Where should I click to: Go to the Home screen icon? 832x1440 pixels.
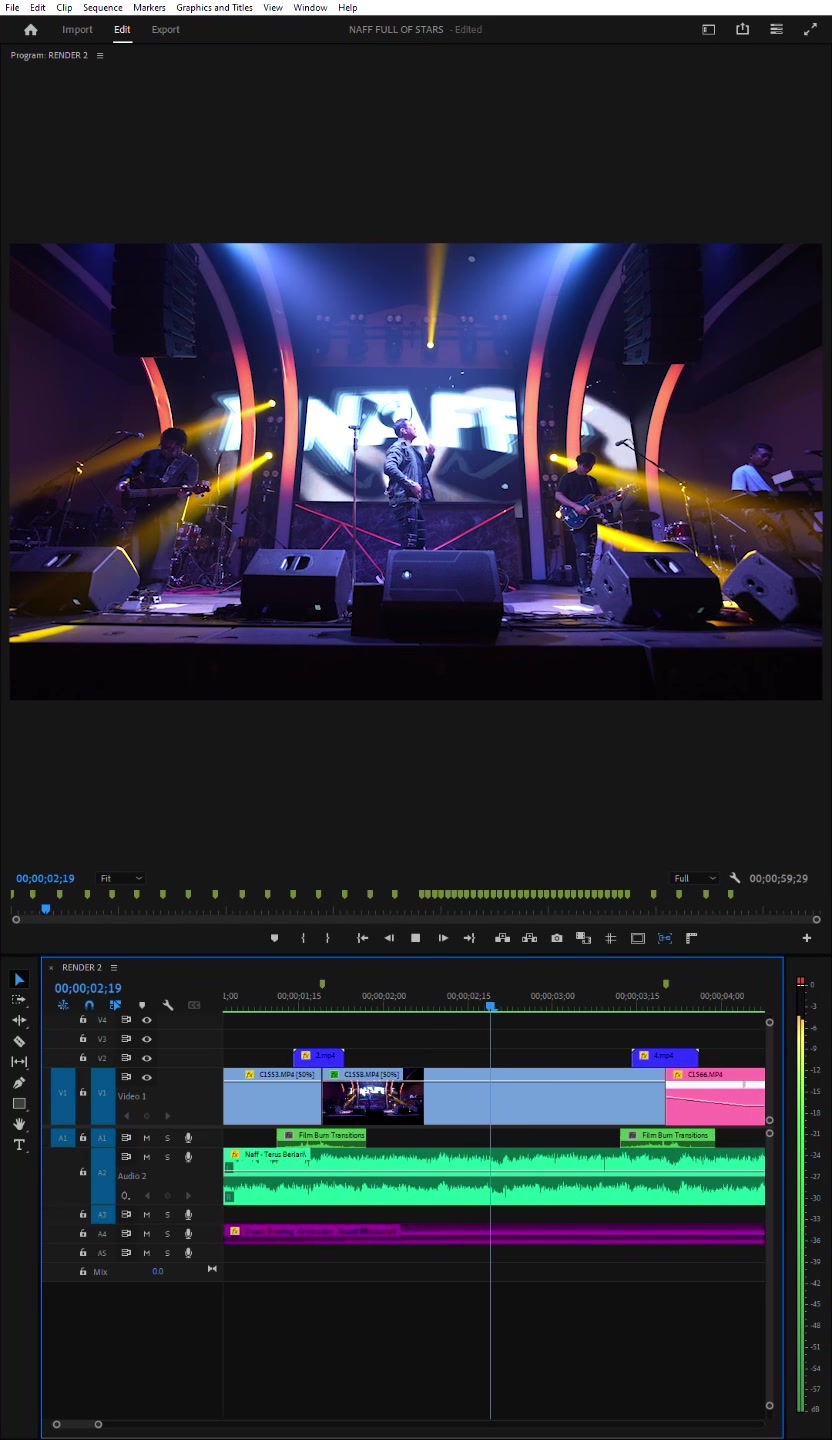click(31, 30)
